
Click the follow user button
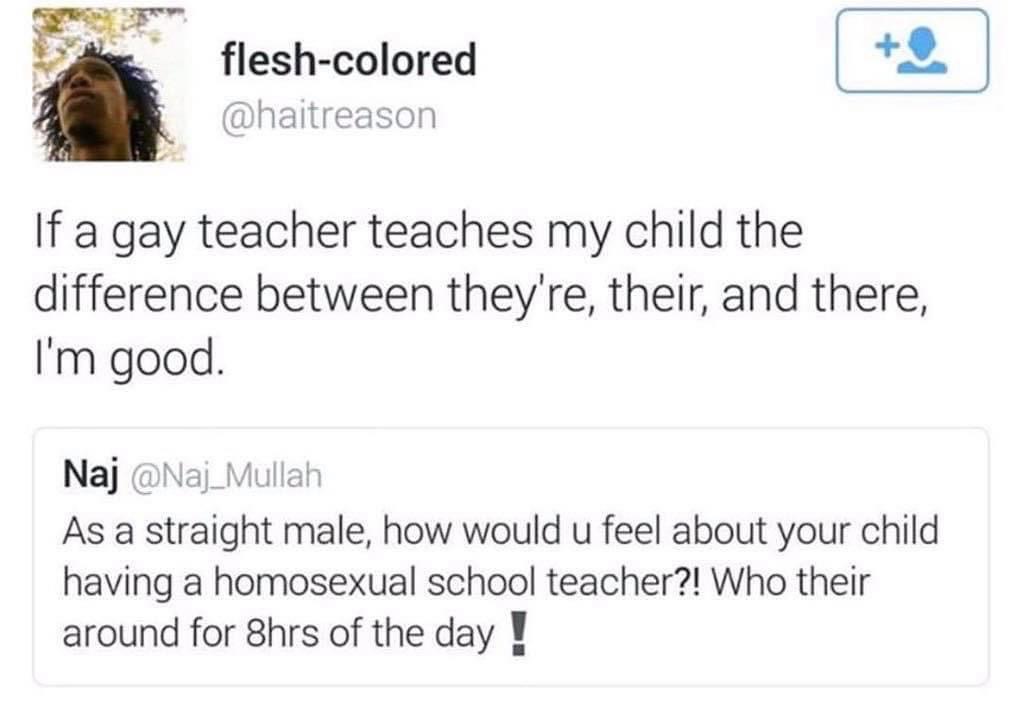click(x=912, y=50)
